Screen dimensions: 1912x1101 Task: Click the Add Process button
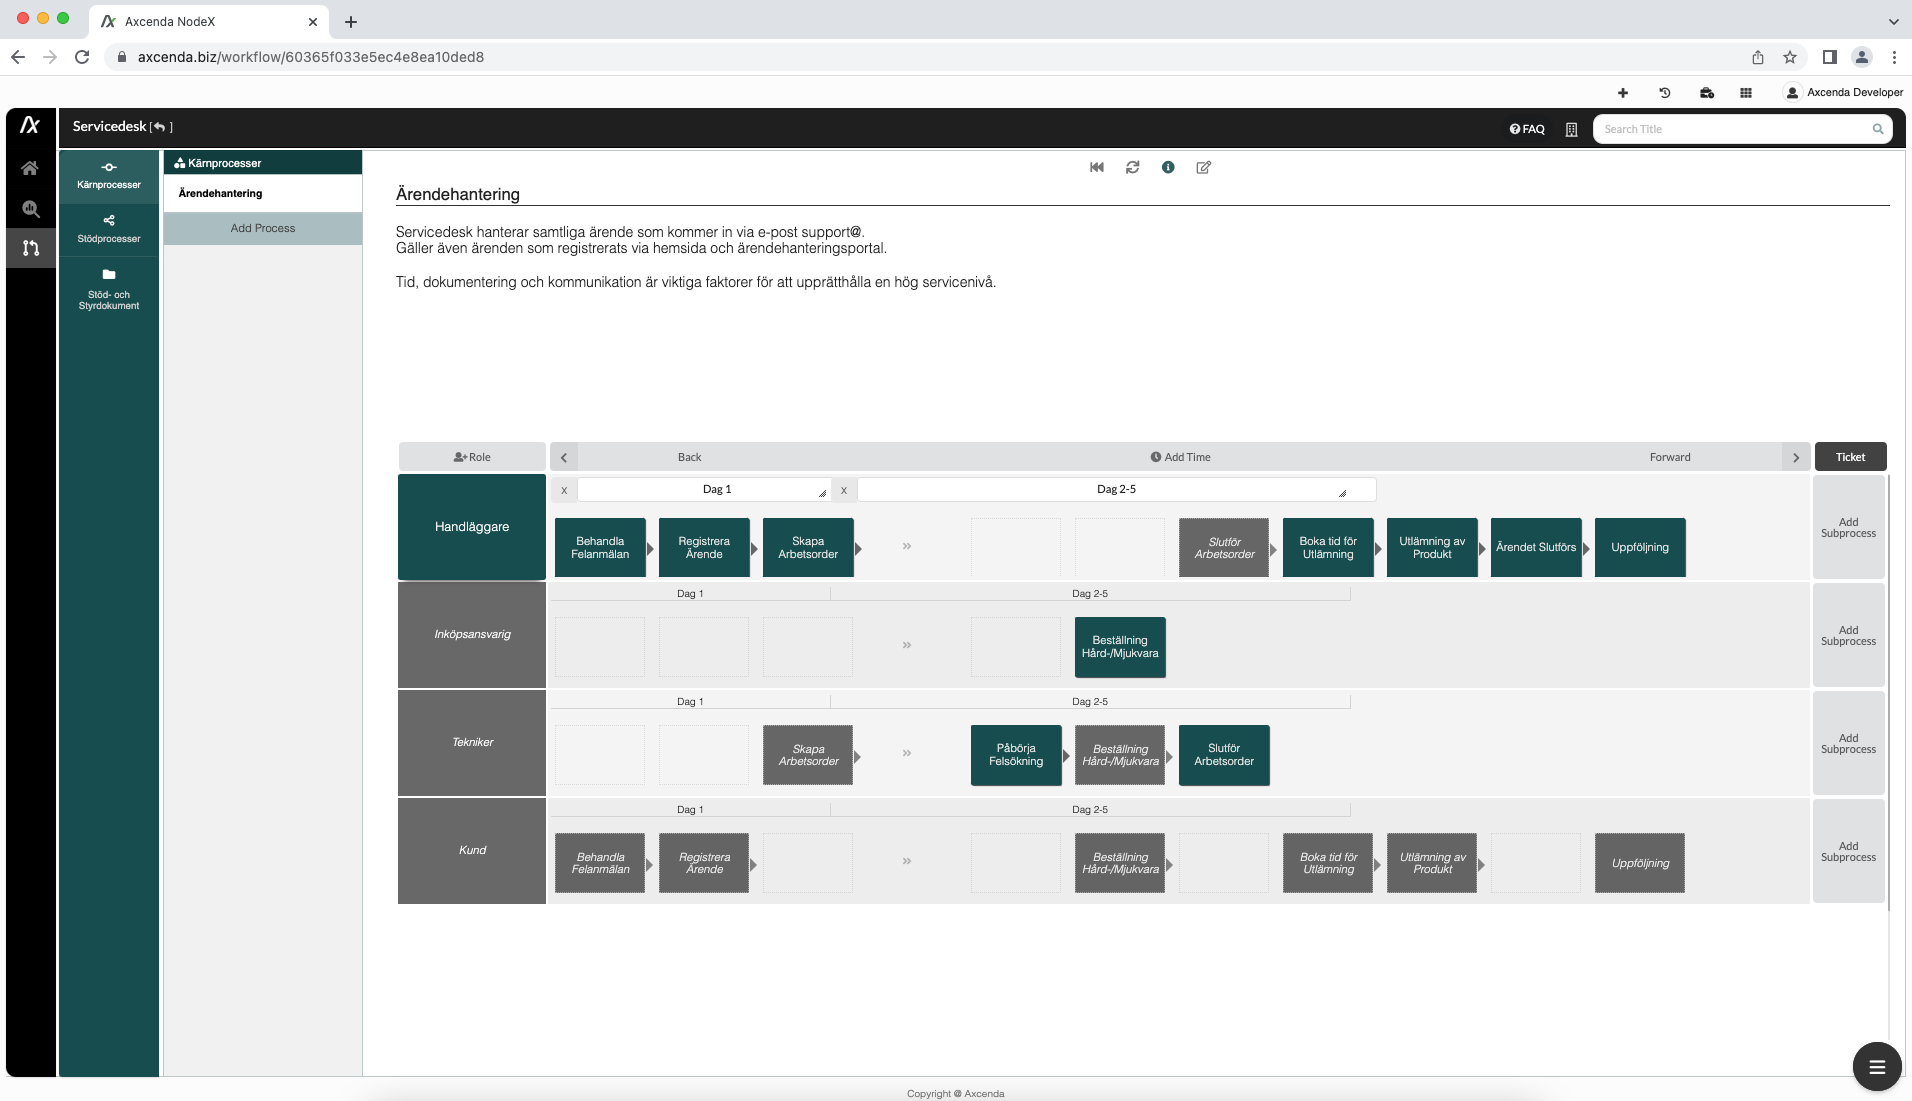[x=263, y=228]
